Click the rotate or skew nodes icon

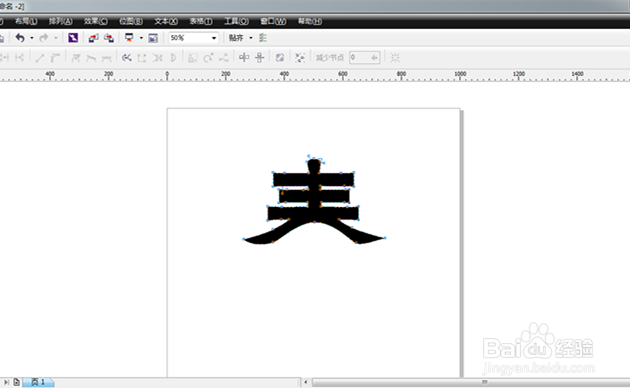tap(208, 58)
